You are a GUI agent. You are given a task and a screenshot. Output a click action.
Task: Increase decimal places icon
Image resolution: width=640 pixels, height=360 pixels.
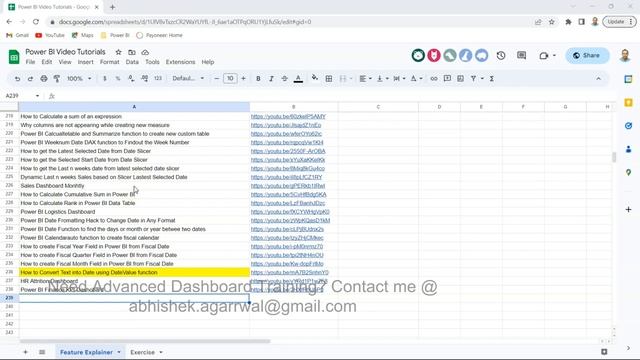(x=144, y=78)
